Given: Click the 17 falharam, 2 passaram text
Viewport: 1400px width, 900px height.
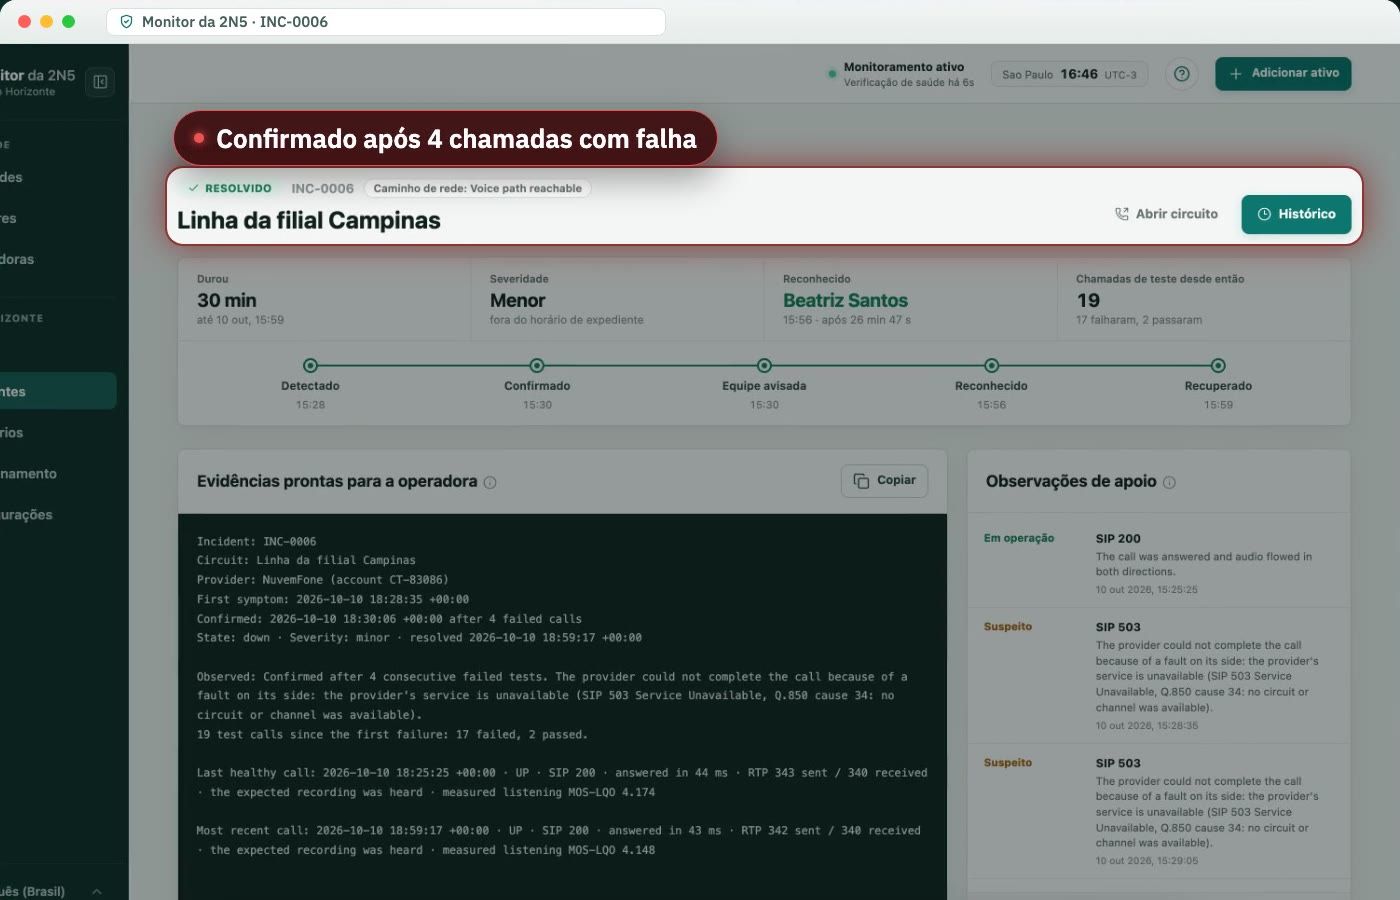Looking at the screenshot, I should [1139, 320].
